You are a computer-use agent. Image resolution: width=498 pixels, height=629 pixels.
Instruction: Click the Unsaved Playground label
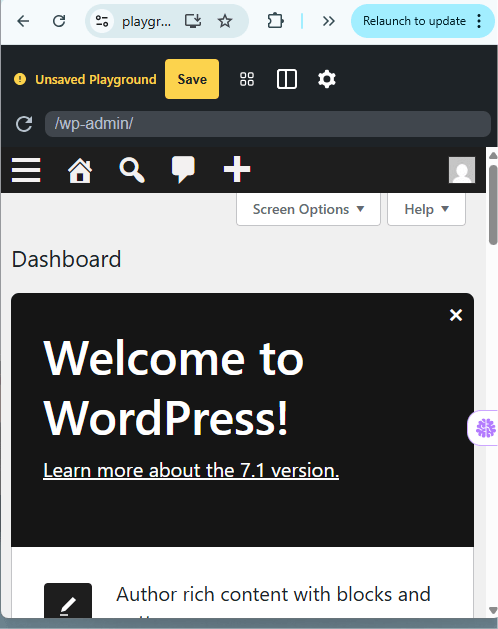coord(96,79)
